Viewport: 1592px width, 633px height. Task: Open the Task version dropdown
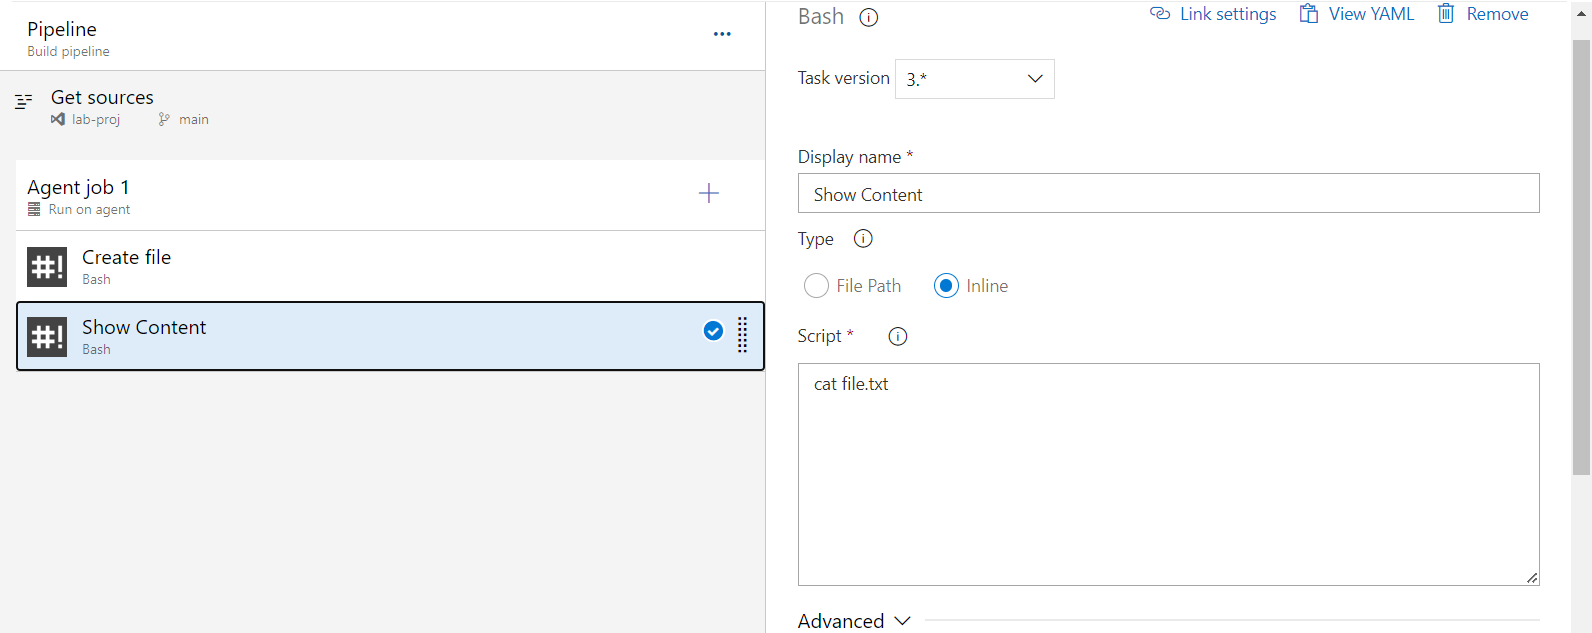point(974,79)
